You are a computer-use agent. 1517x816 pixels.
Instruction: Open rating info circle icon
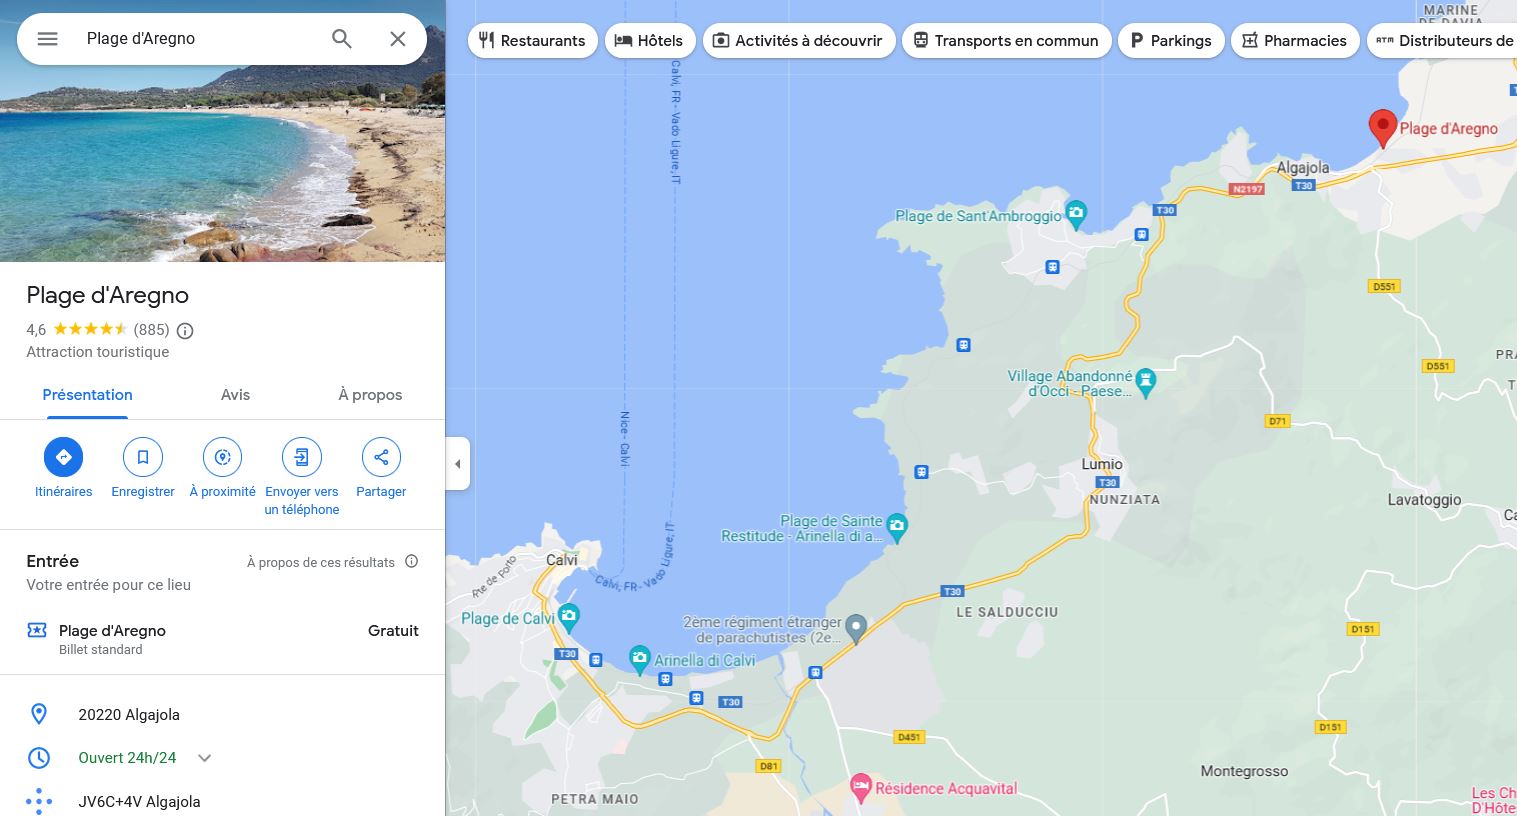pyautogui.click(x=185, y=330)
